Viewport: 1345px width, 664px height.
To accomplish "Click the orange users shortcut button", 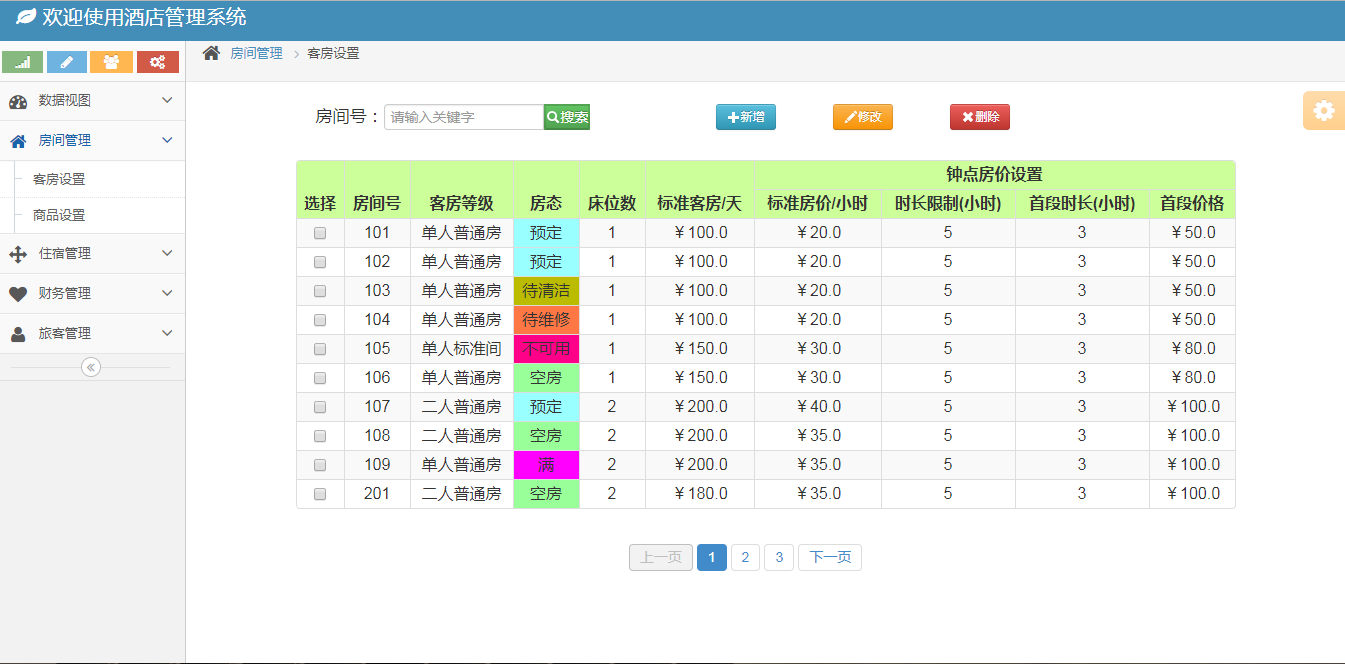I will pos(111,62).
